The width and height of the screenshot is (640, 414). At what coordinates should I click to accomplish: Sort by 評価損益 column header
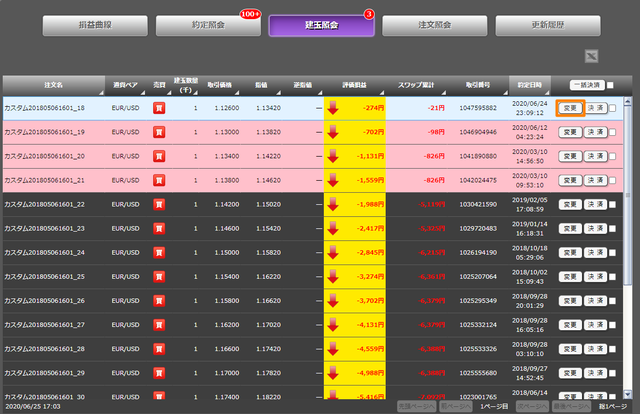(354, 85)
